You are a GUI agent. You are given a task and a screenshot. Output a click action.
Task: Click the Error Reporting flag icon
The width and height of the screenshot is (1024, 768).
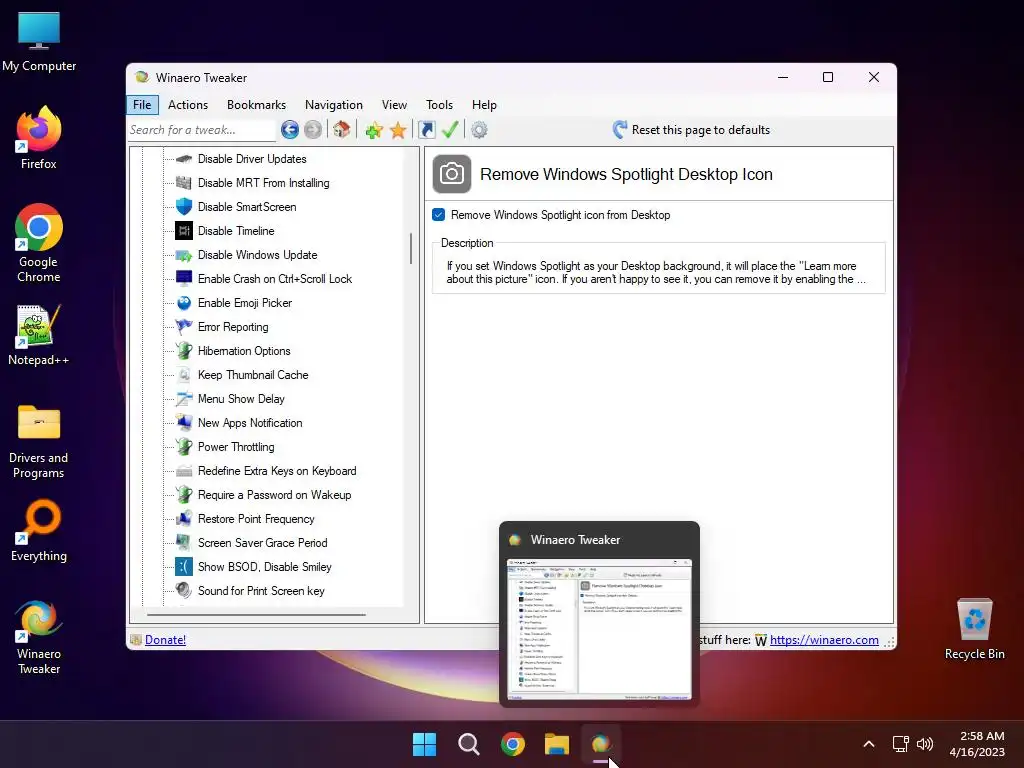(x=184, y=327)
